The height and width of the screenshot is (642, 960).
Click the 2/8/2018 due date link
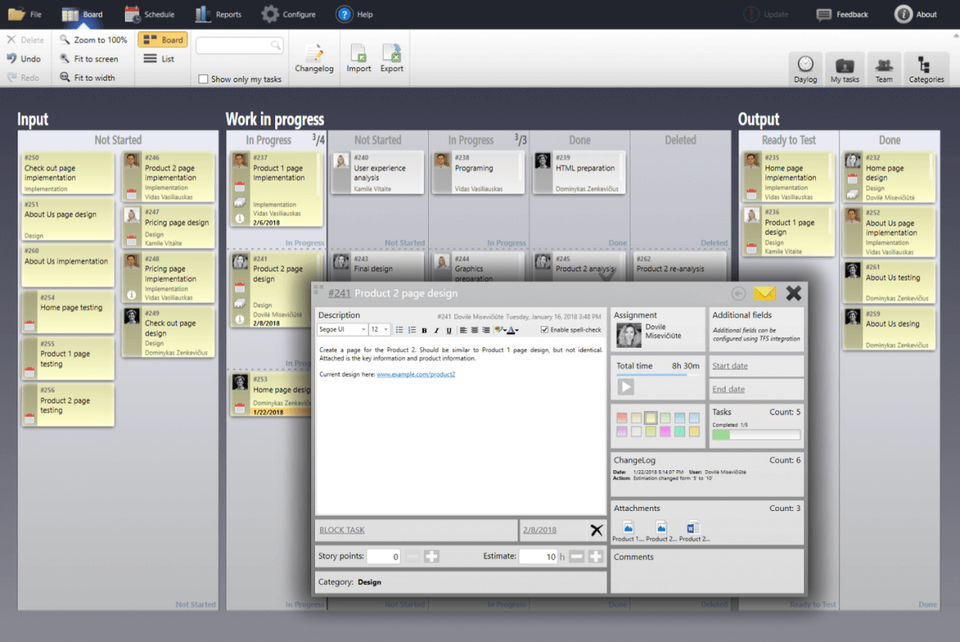[539, 530]
